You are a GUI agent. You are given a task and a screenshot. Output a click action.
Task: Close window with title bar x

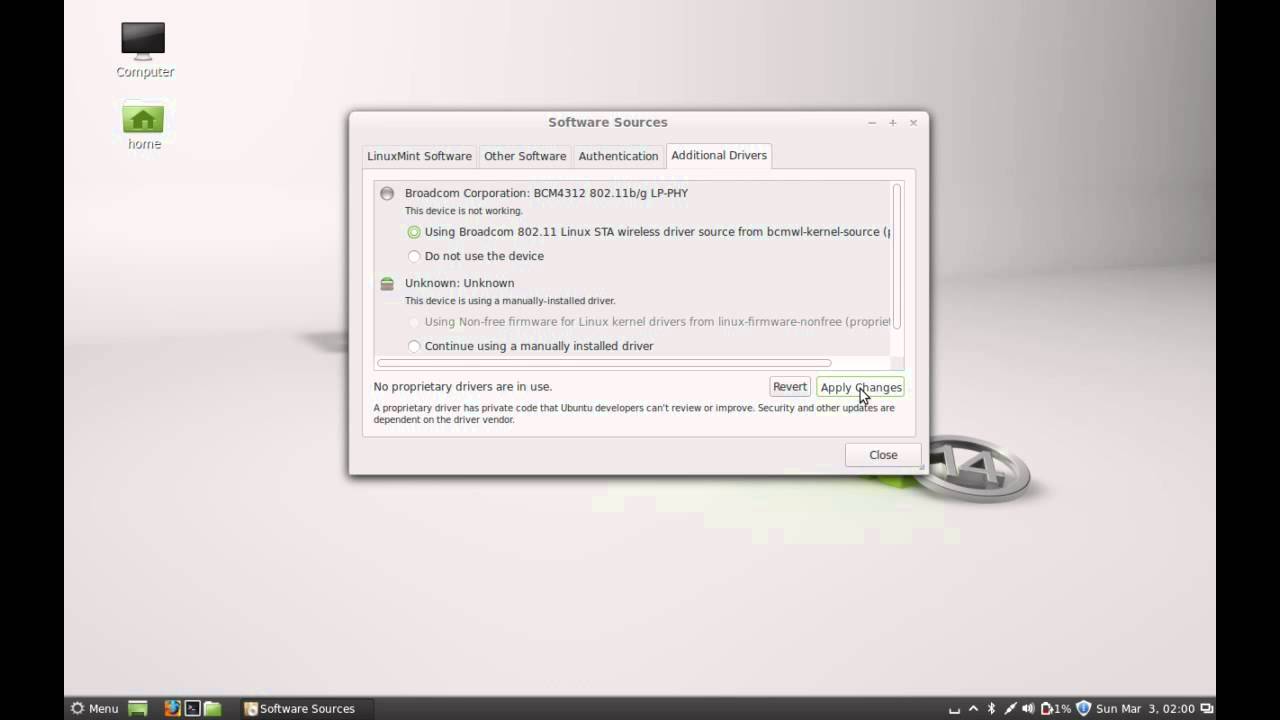pos(913,122)
